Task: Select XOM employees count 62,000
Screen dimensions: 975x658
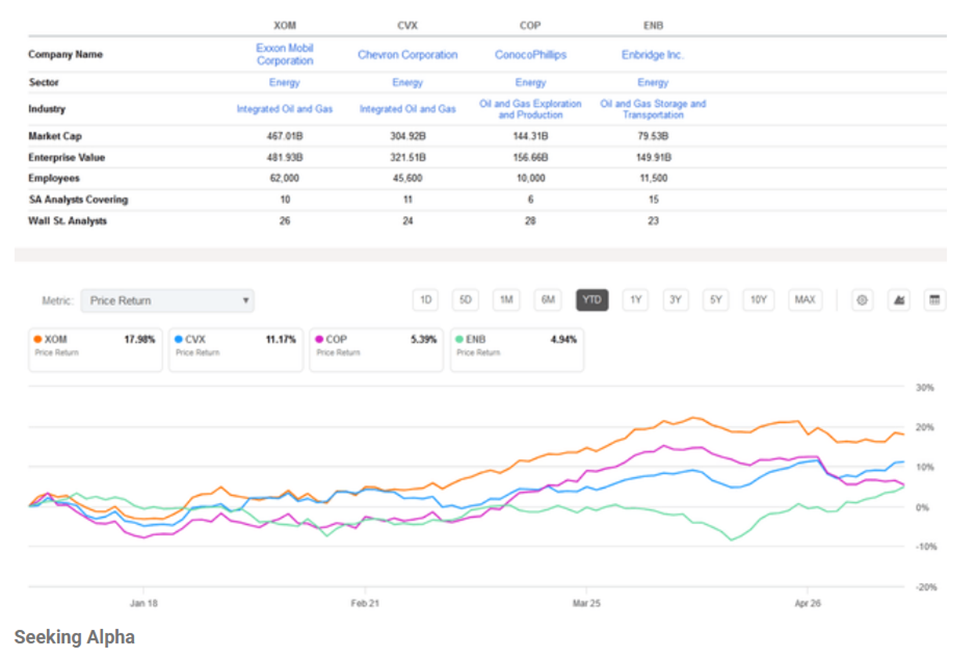Action: (285, 178)
